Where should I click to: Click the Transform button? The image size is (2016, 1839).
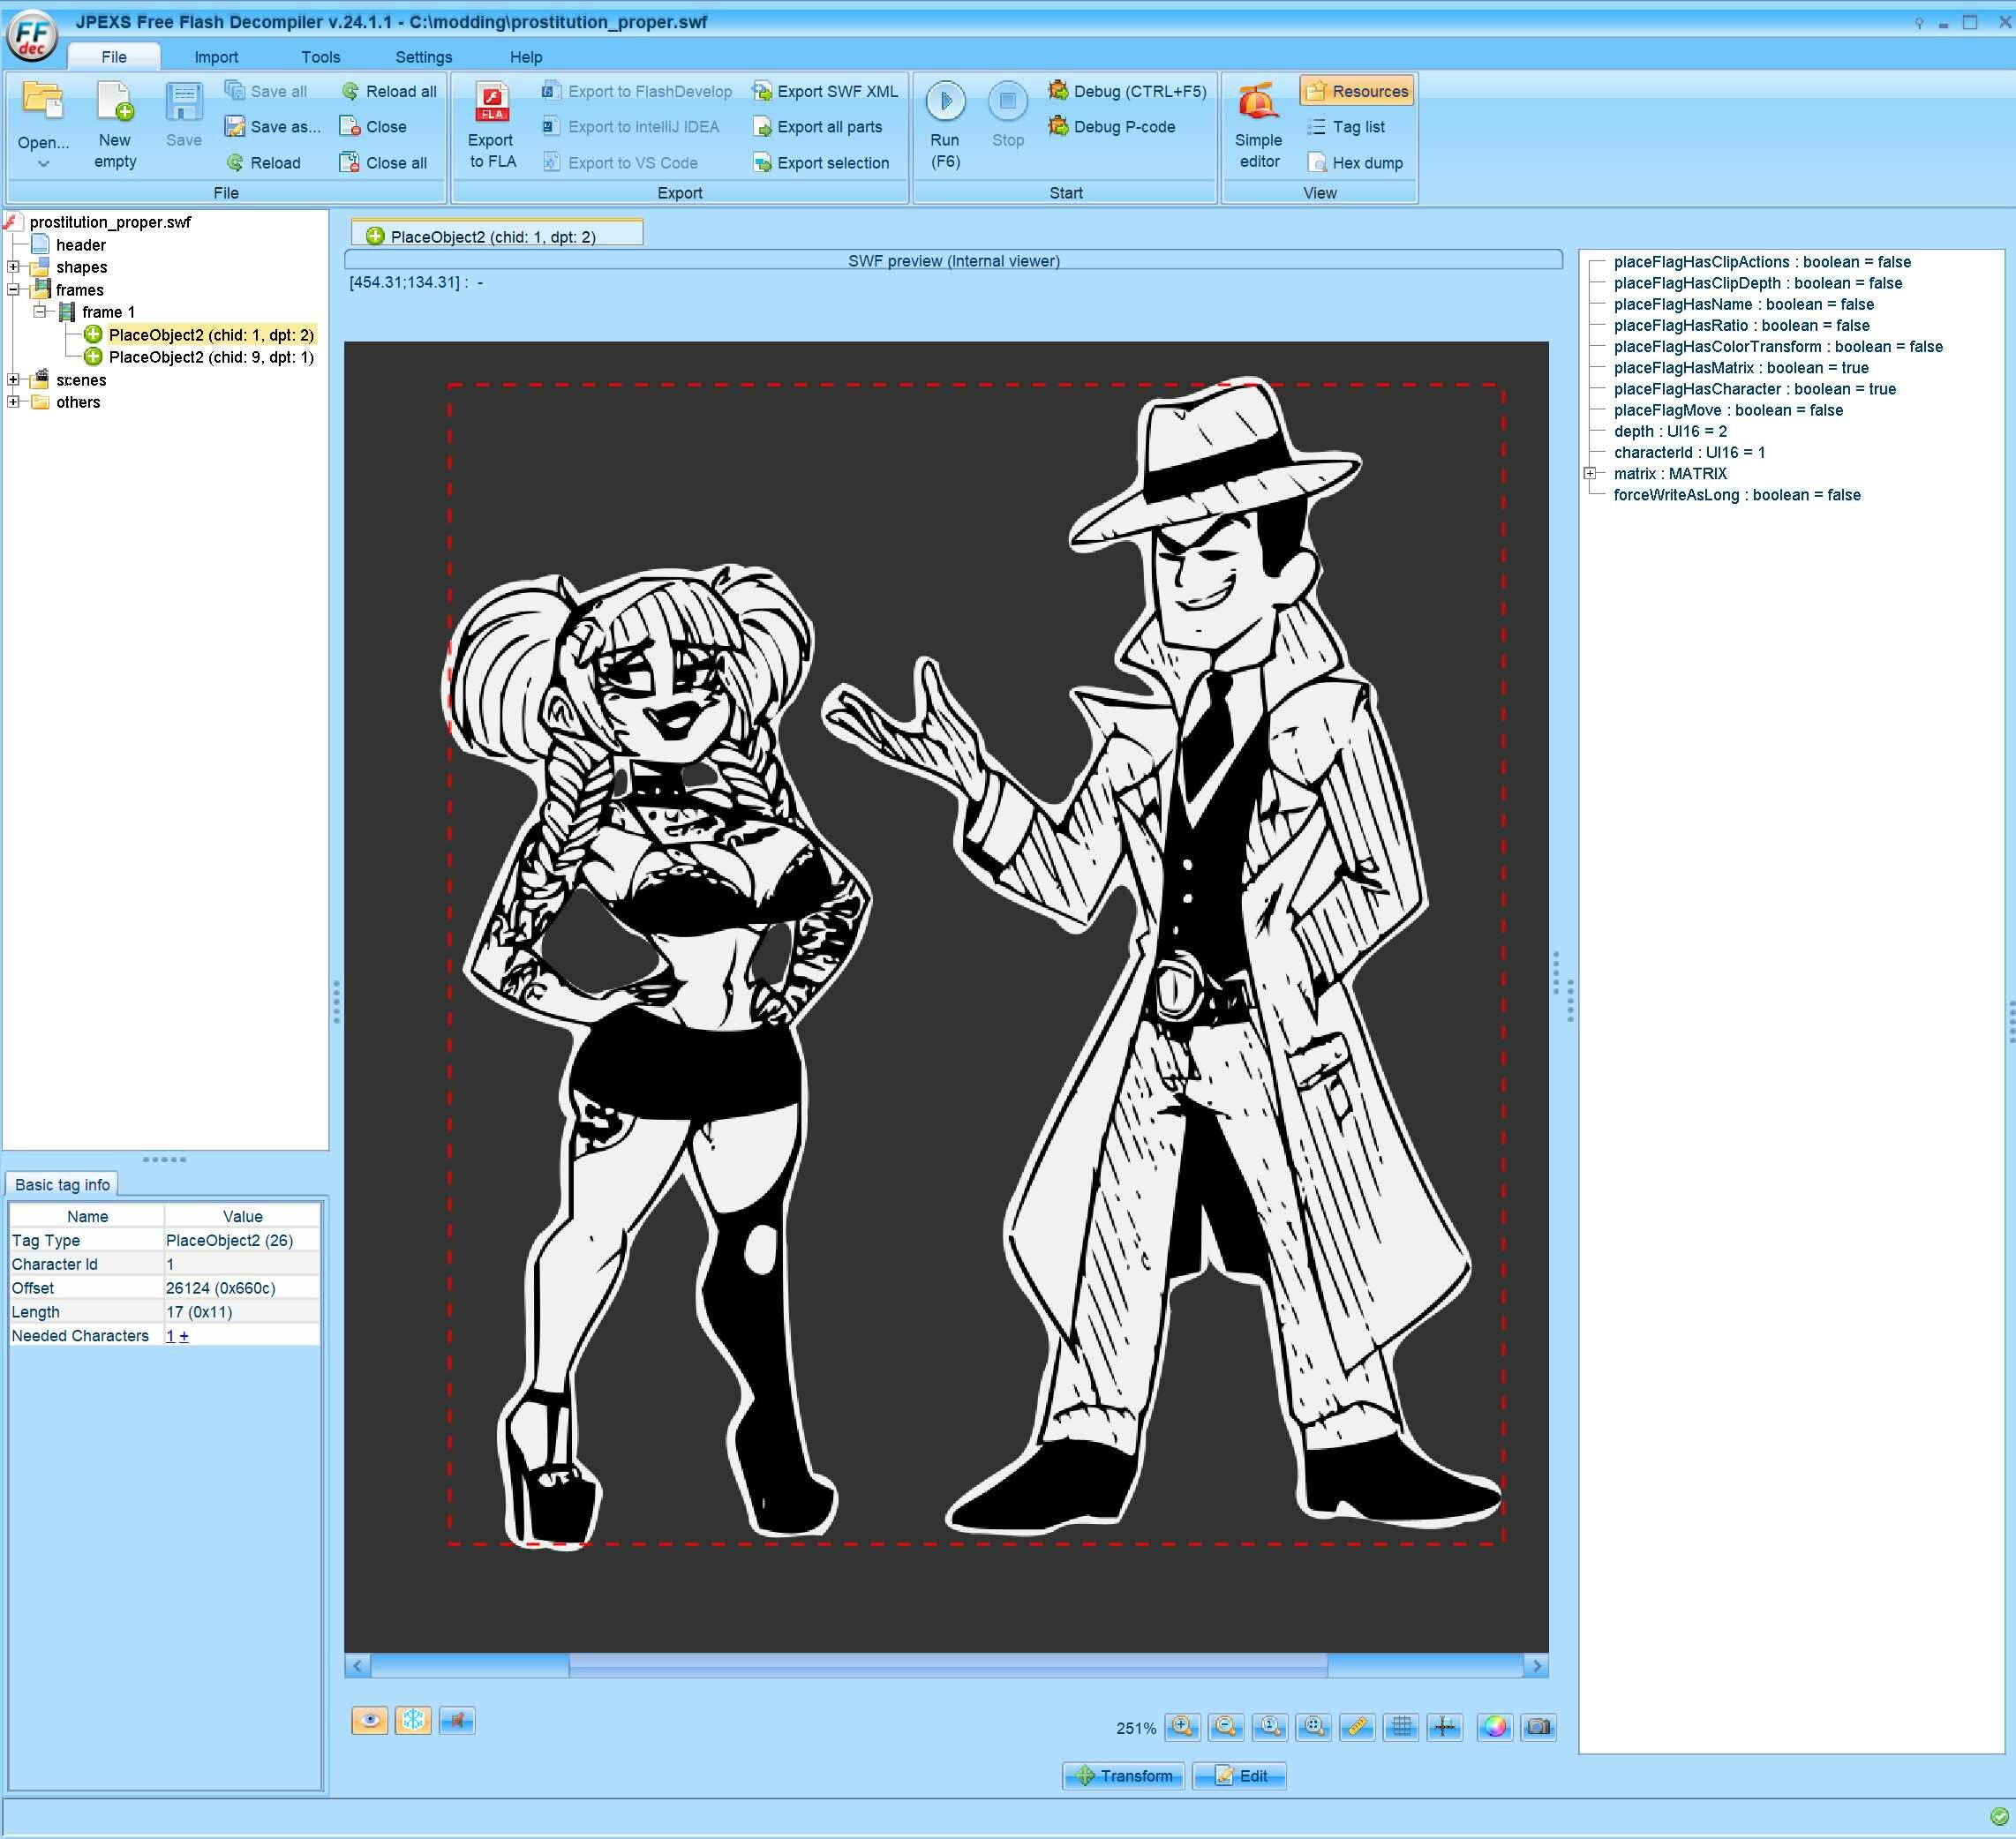pyautogui.click(x=1123, y=1776)
